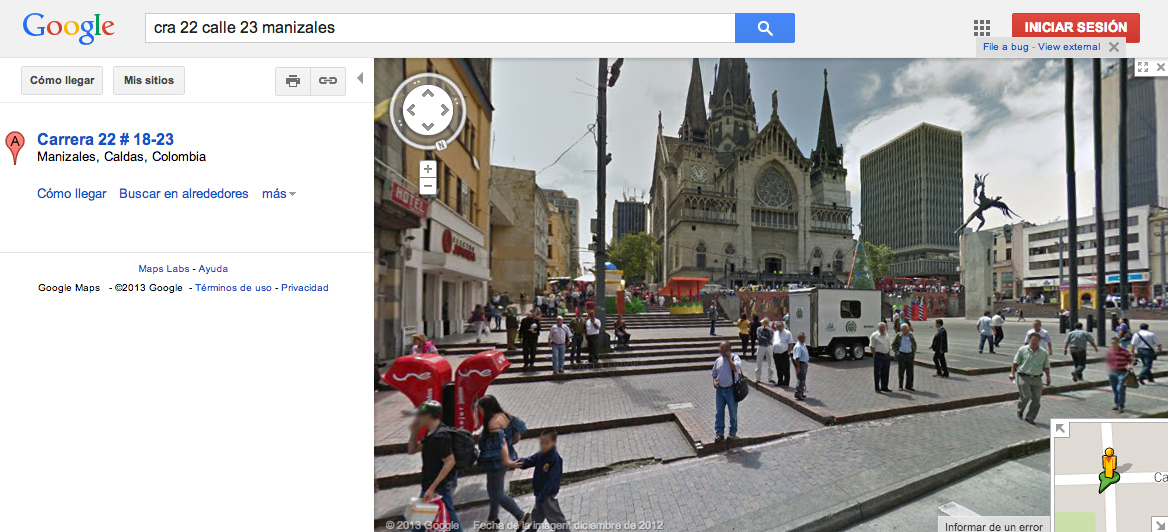Open 'Buscar en alrededores' link
1168x532 pixels.
pos(184,194)
